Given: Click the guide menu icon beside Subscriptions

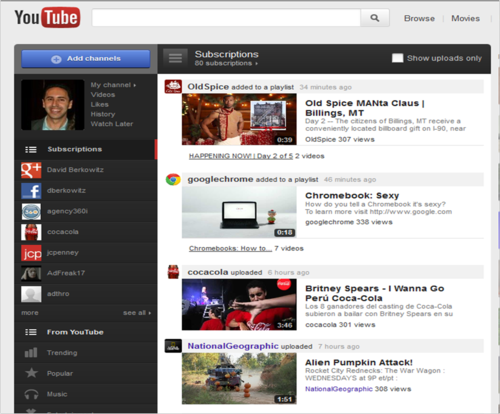Looking at the screenshot, I should tap(175, 58).
